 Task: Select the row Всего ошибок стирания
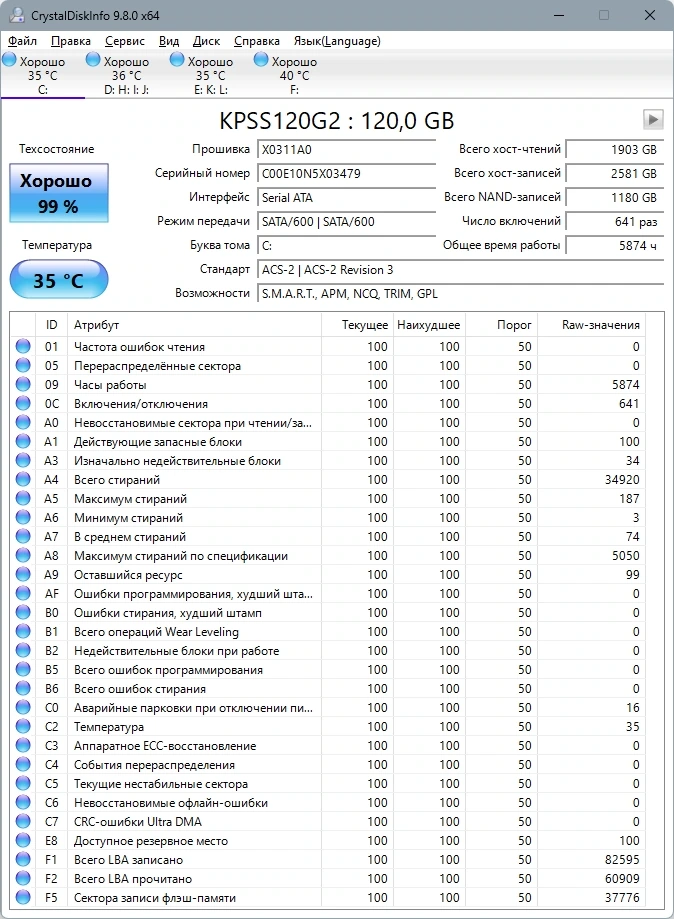pyautogui.click(x=328, y=688)
